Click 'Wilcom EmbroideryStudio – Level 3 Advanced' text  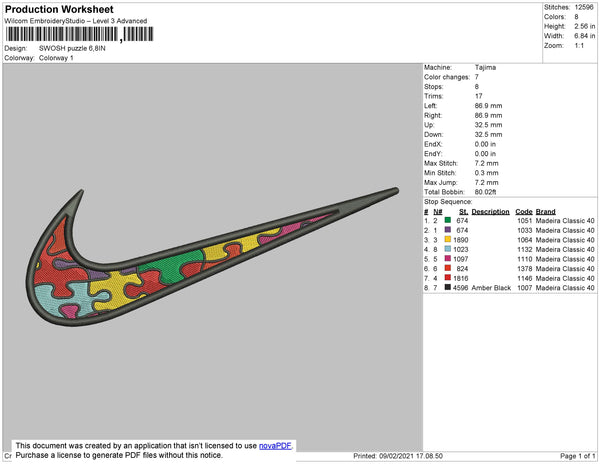tap(76, 21)
